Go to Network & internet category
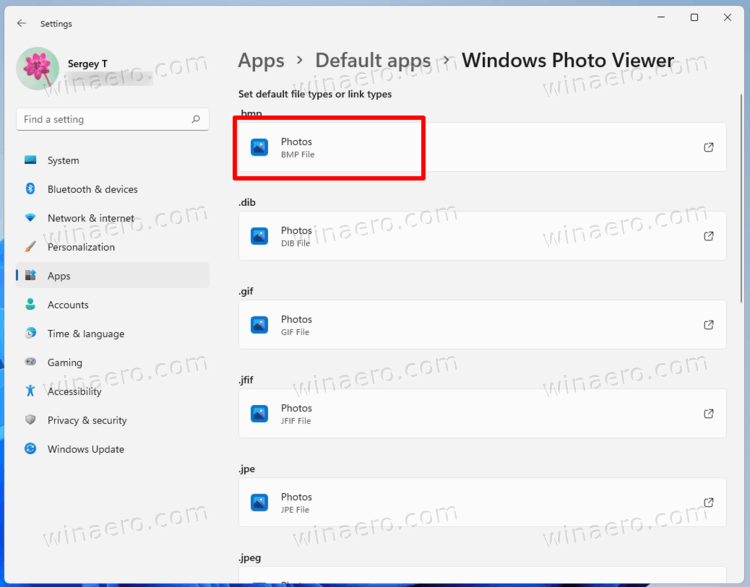This screenshot has height=587, width=750. pyautogui.click(x=112, y=218)
